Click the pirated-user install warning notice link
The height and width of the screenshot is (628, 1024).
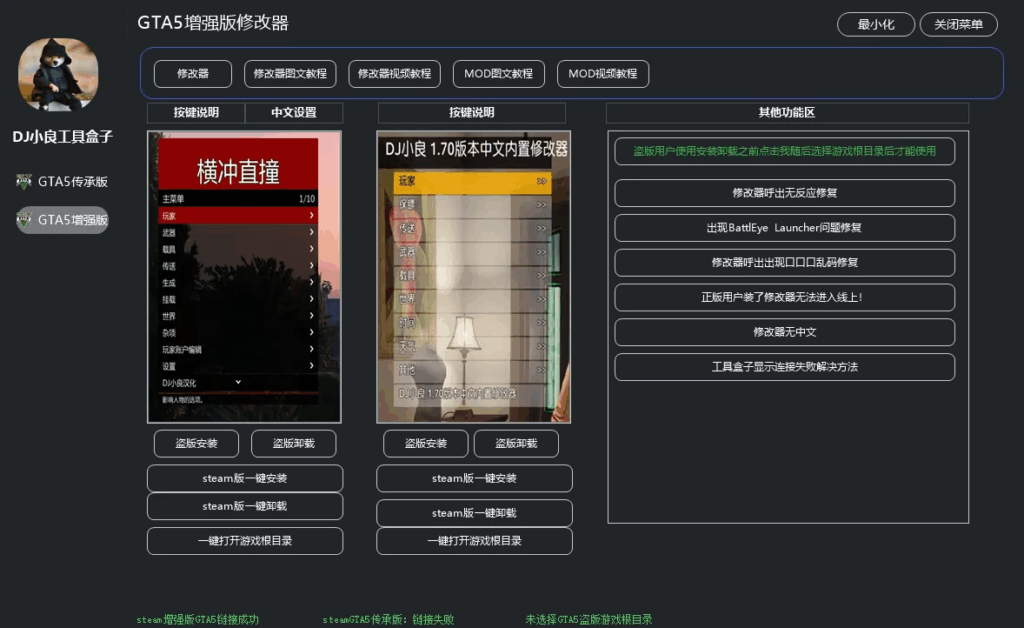click(784, 152)
